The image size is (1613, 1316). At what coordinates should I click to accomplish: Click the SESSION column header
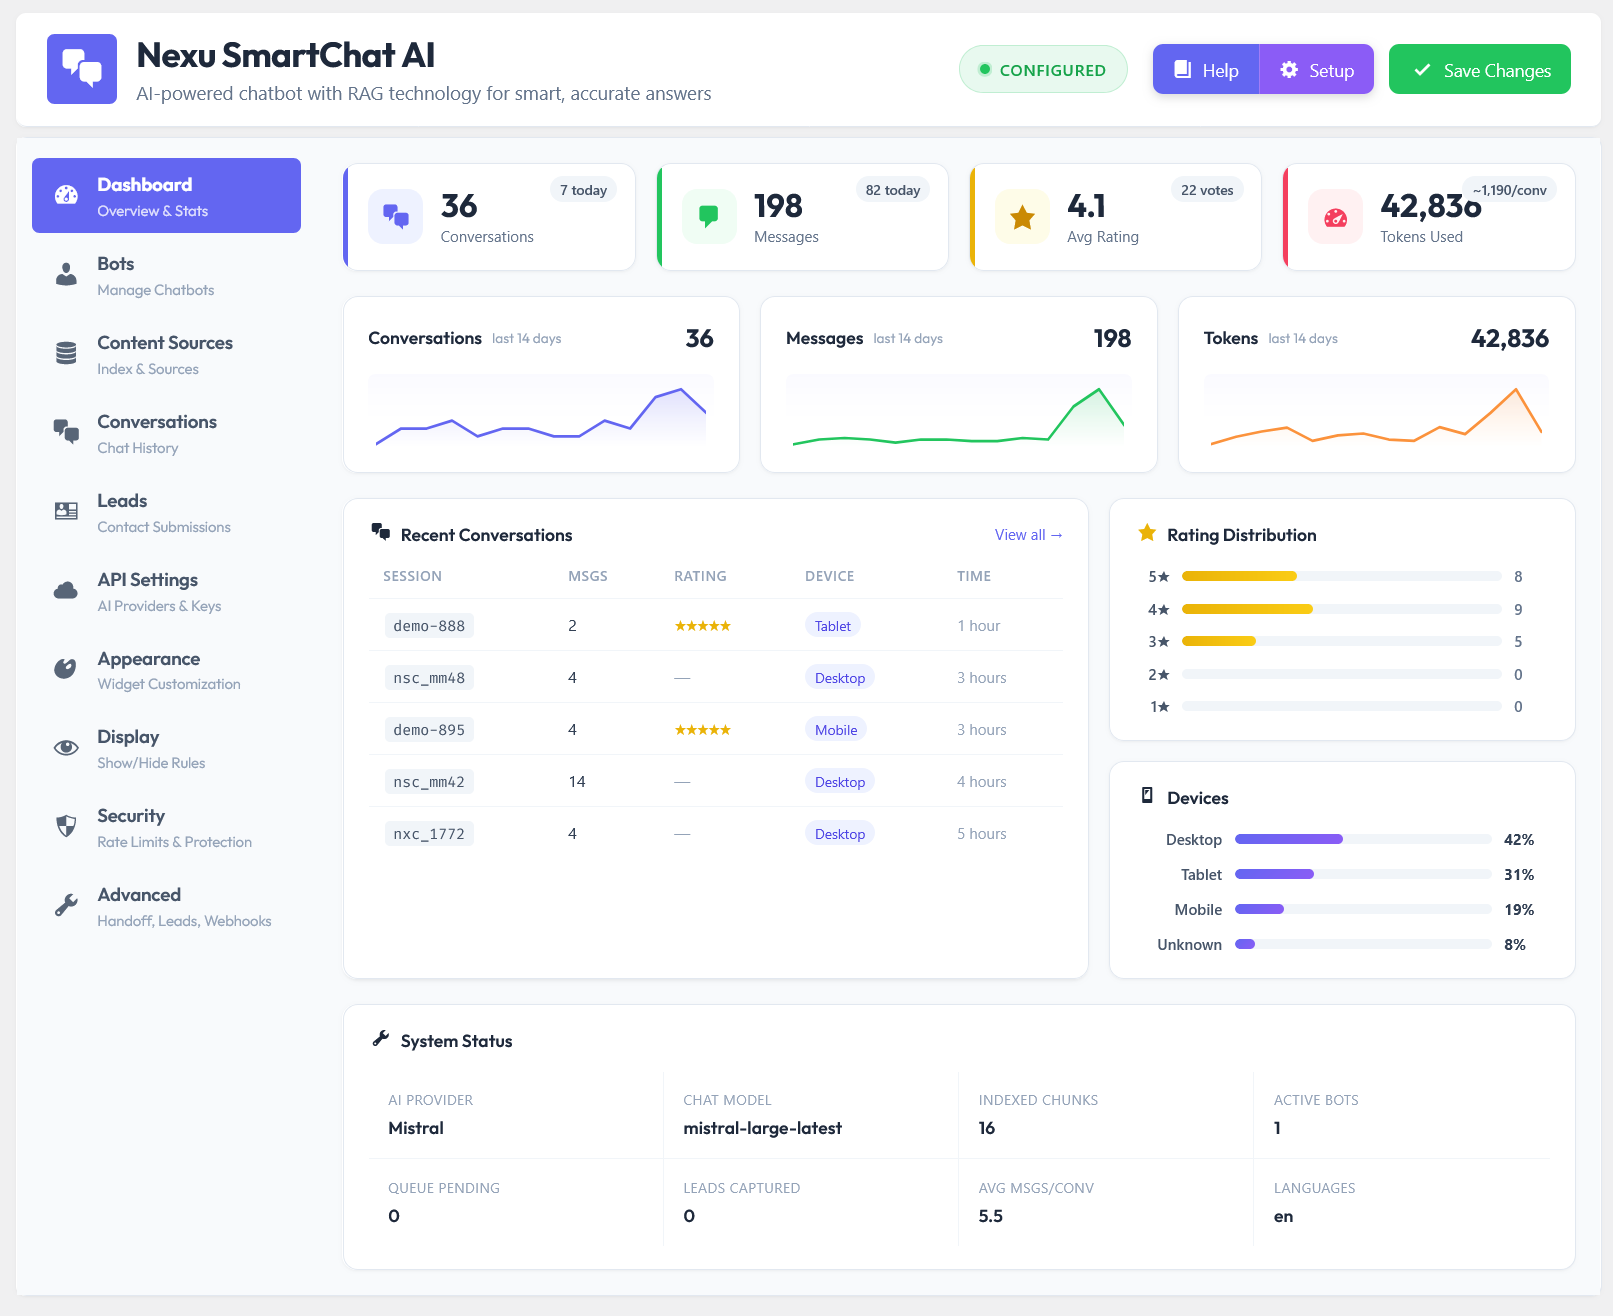pyautogui.click(x=412, y=576)
